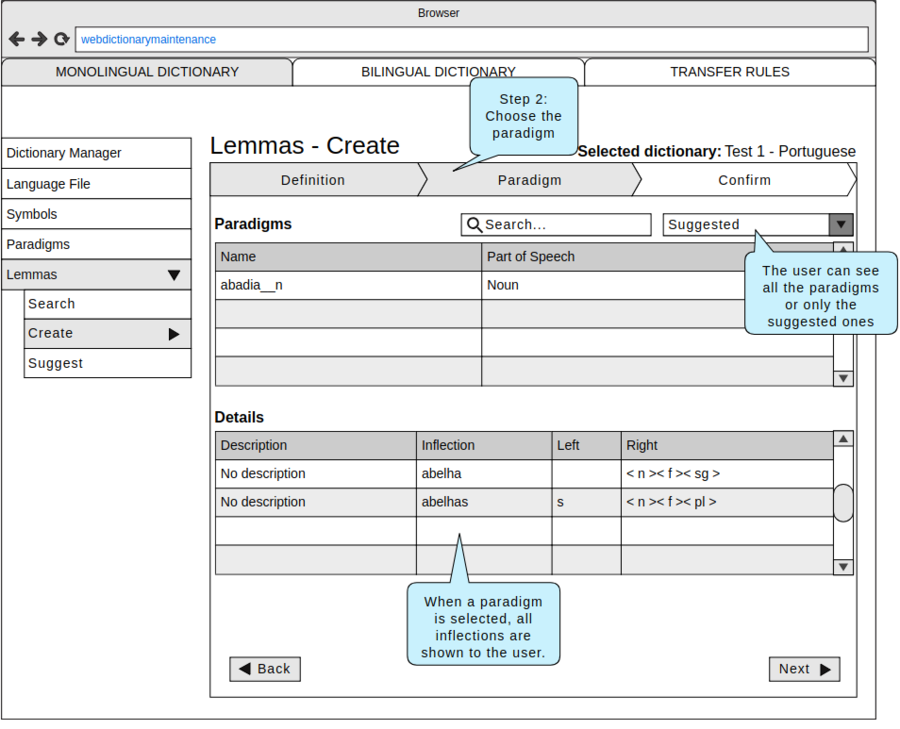Click the browser forward arrow icon
This screenshot has height=729, width=900.
tap(39, 39)
